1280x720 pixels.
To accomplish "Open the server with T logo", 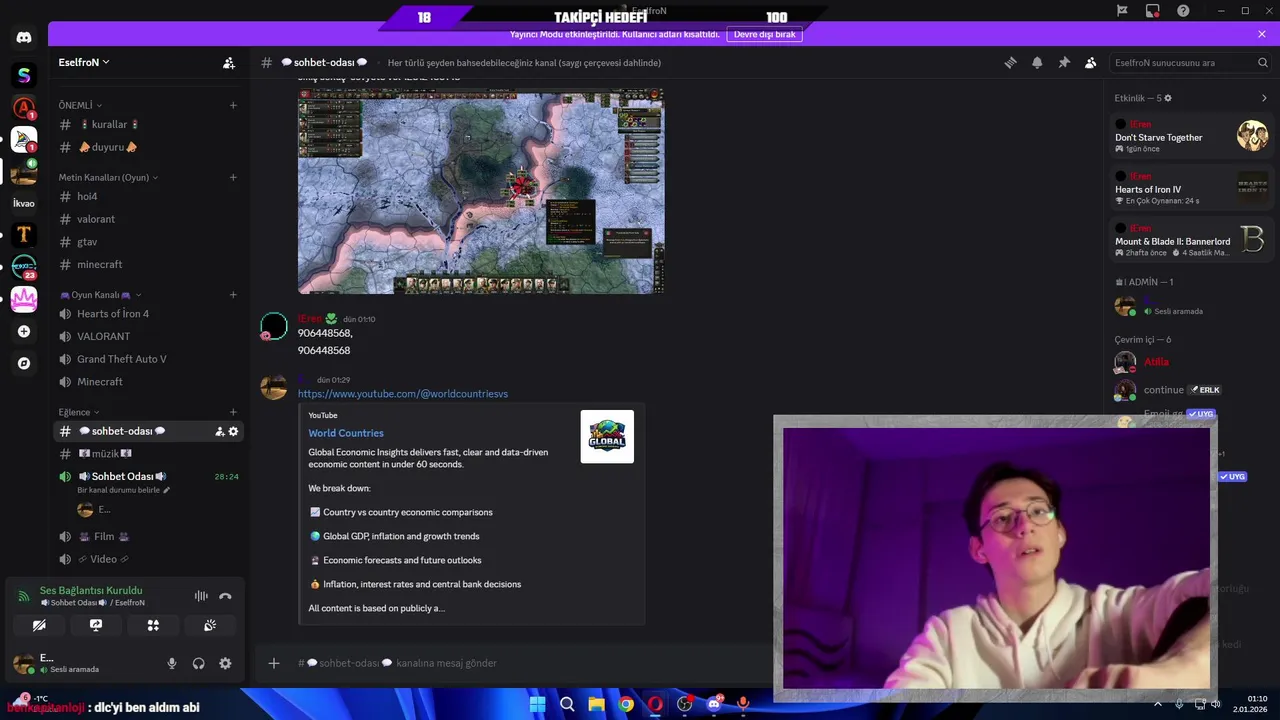I will click(24, 235).
